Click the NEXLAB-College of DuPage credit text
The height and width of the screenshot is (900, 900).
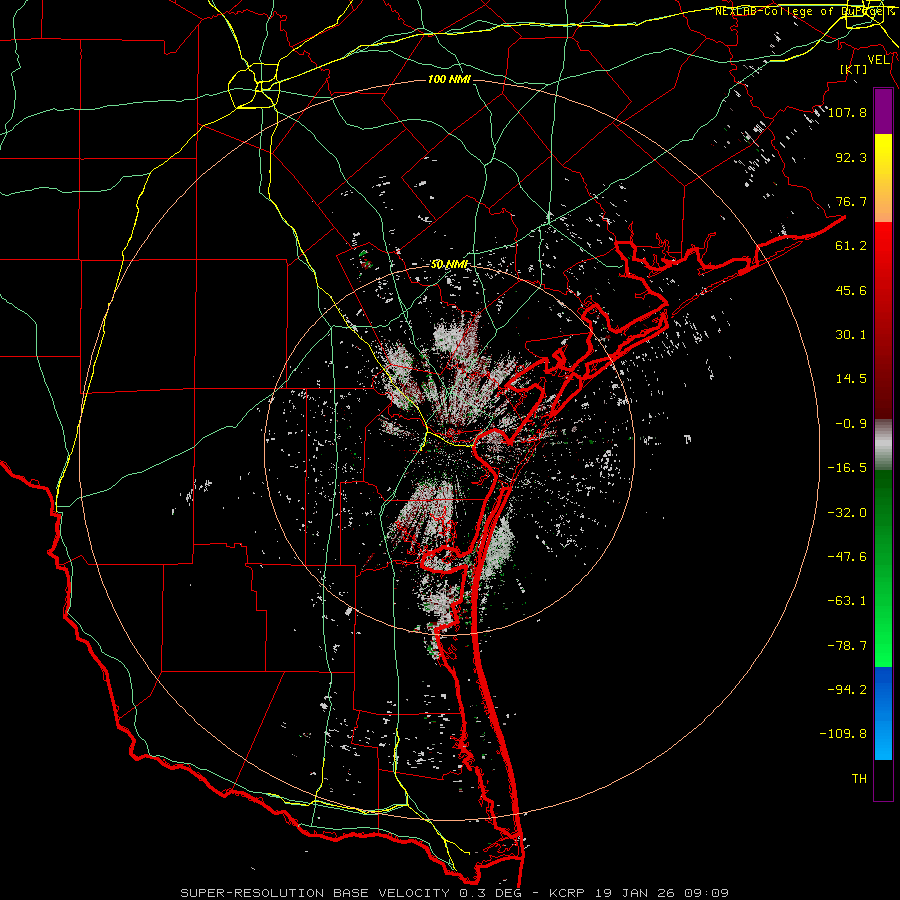(x=804, y=11)
